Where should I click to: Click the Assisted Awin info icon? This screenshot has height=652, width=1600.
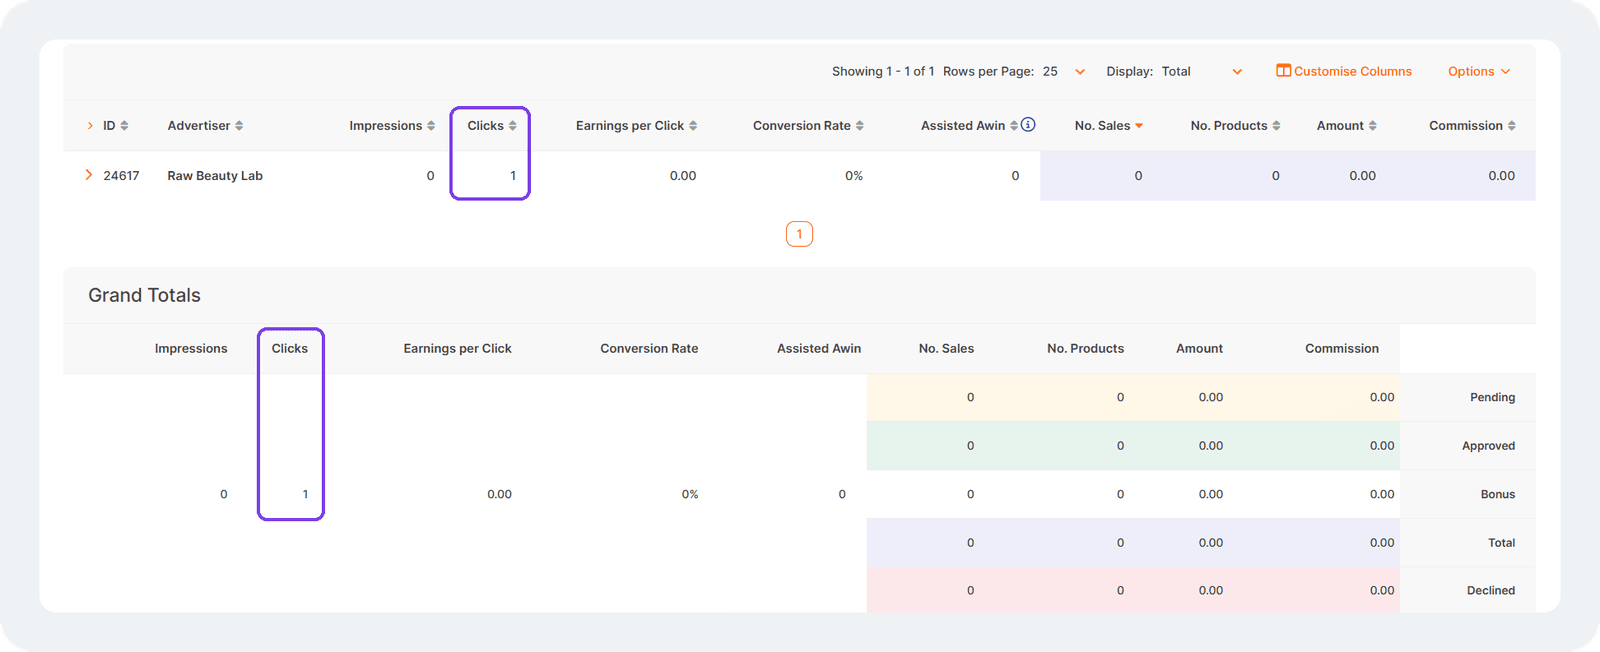1028,125
